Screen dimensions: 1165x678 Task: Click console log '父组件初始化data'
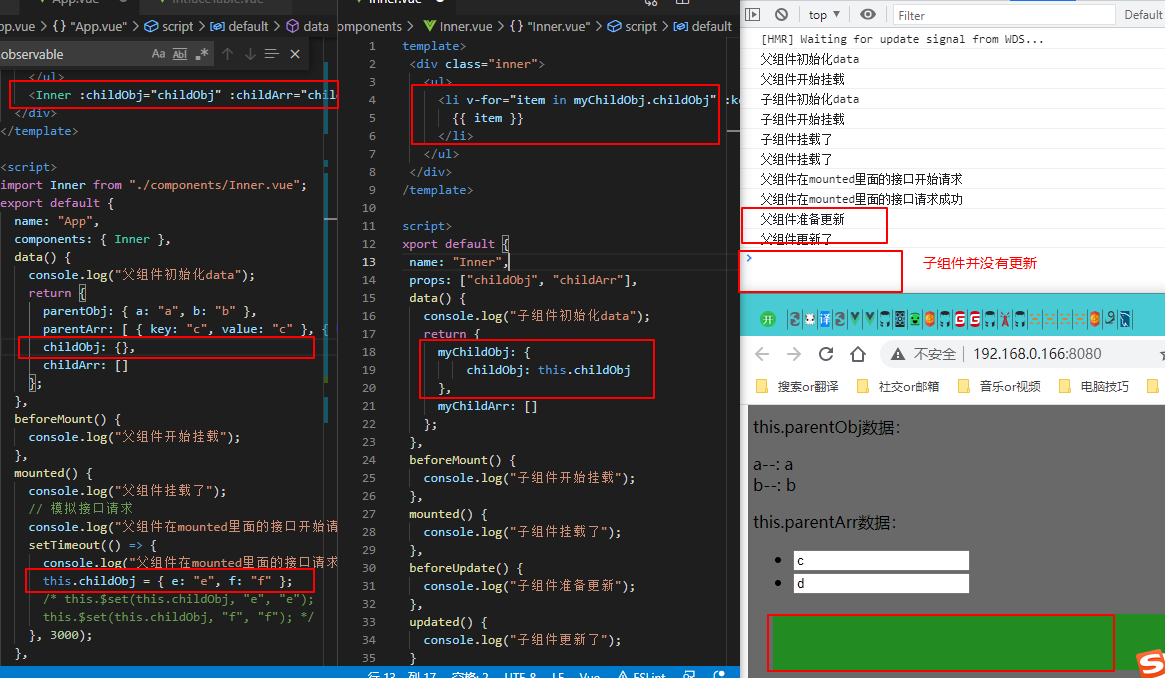(809, 59)
